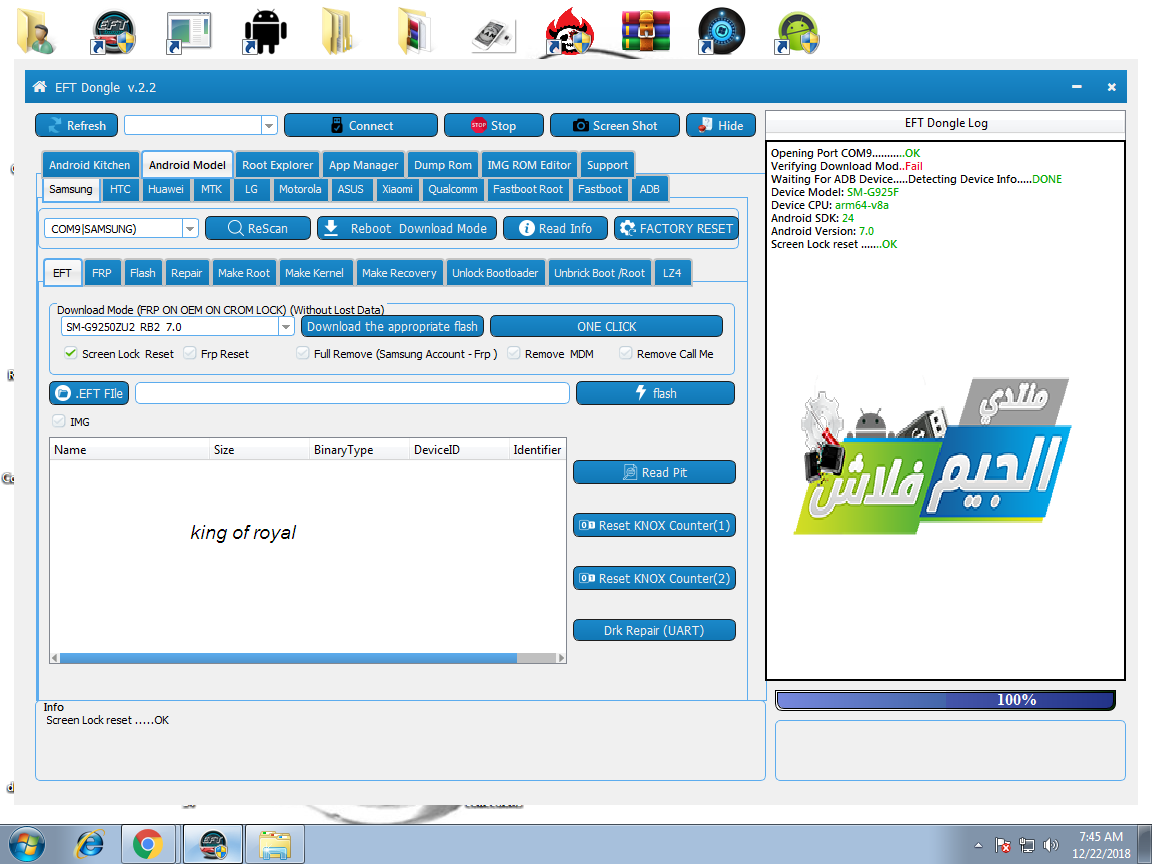Toggle Full Remove Samsung Account checkbox
This screenshot has height=864, width=1152.
(303, 353)
